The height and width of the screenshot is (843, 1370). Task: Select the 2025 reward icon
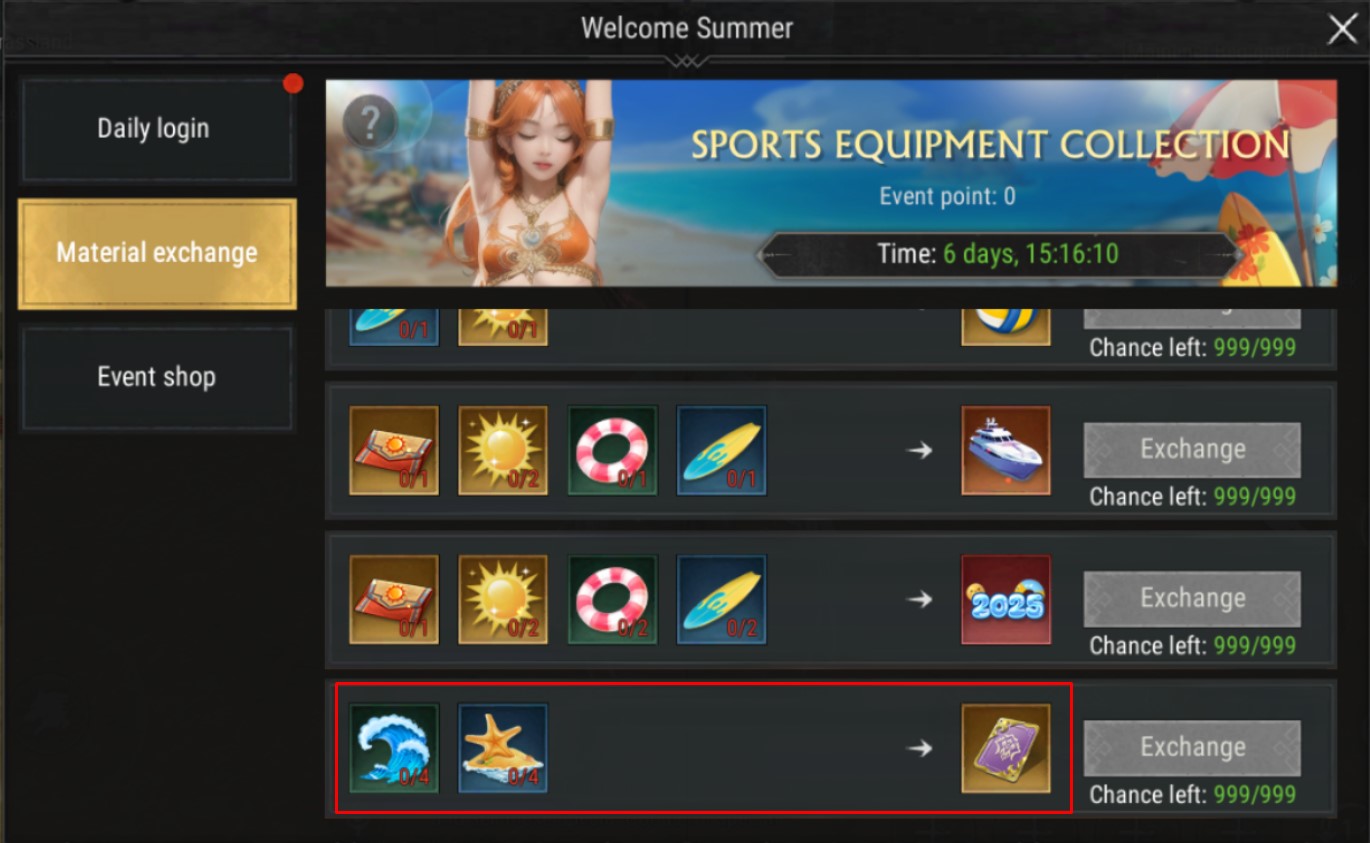pyautogui.click(x=1006, y=599)
